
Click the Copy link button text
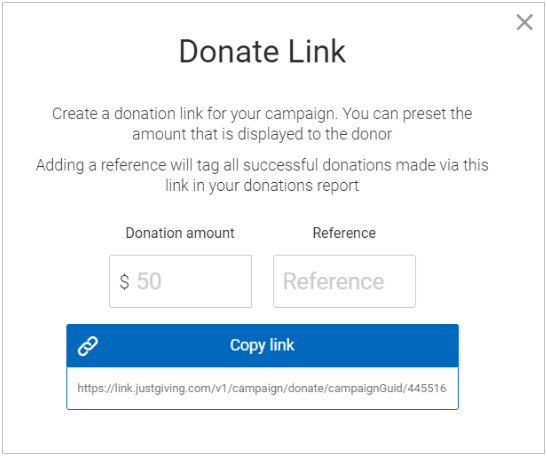pyautogui.click(x=262, y=345)
